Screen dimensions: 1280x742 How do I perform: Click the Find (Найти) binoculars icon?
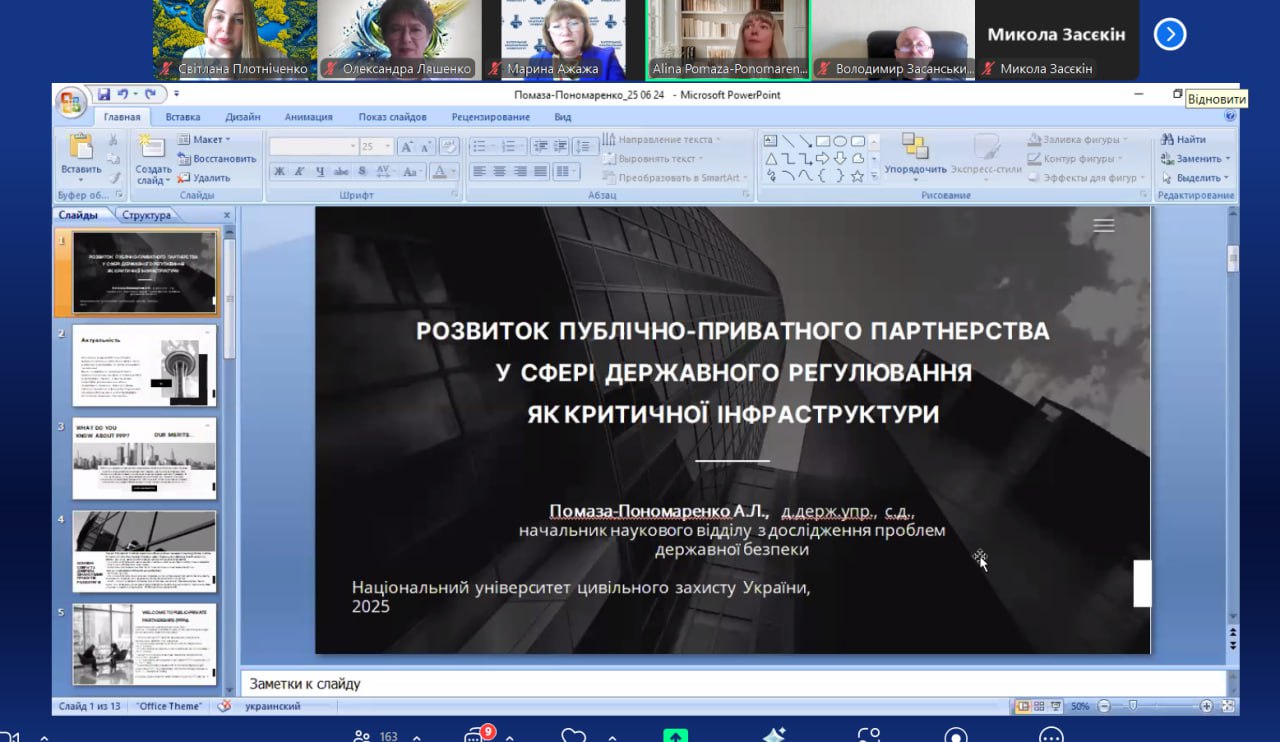tap(1166, 140)
